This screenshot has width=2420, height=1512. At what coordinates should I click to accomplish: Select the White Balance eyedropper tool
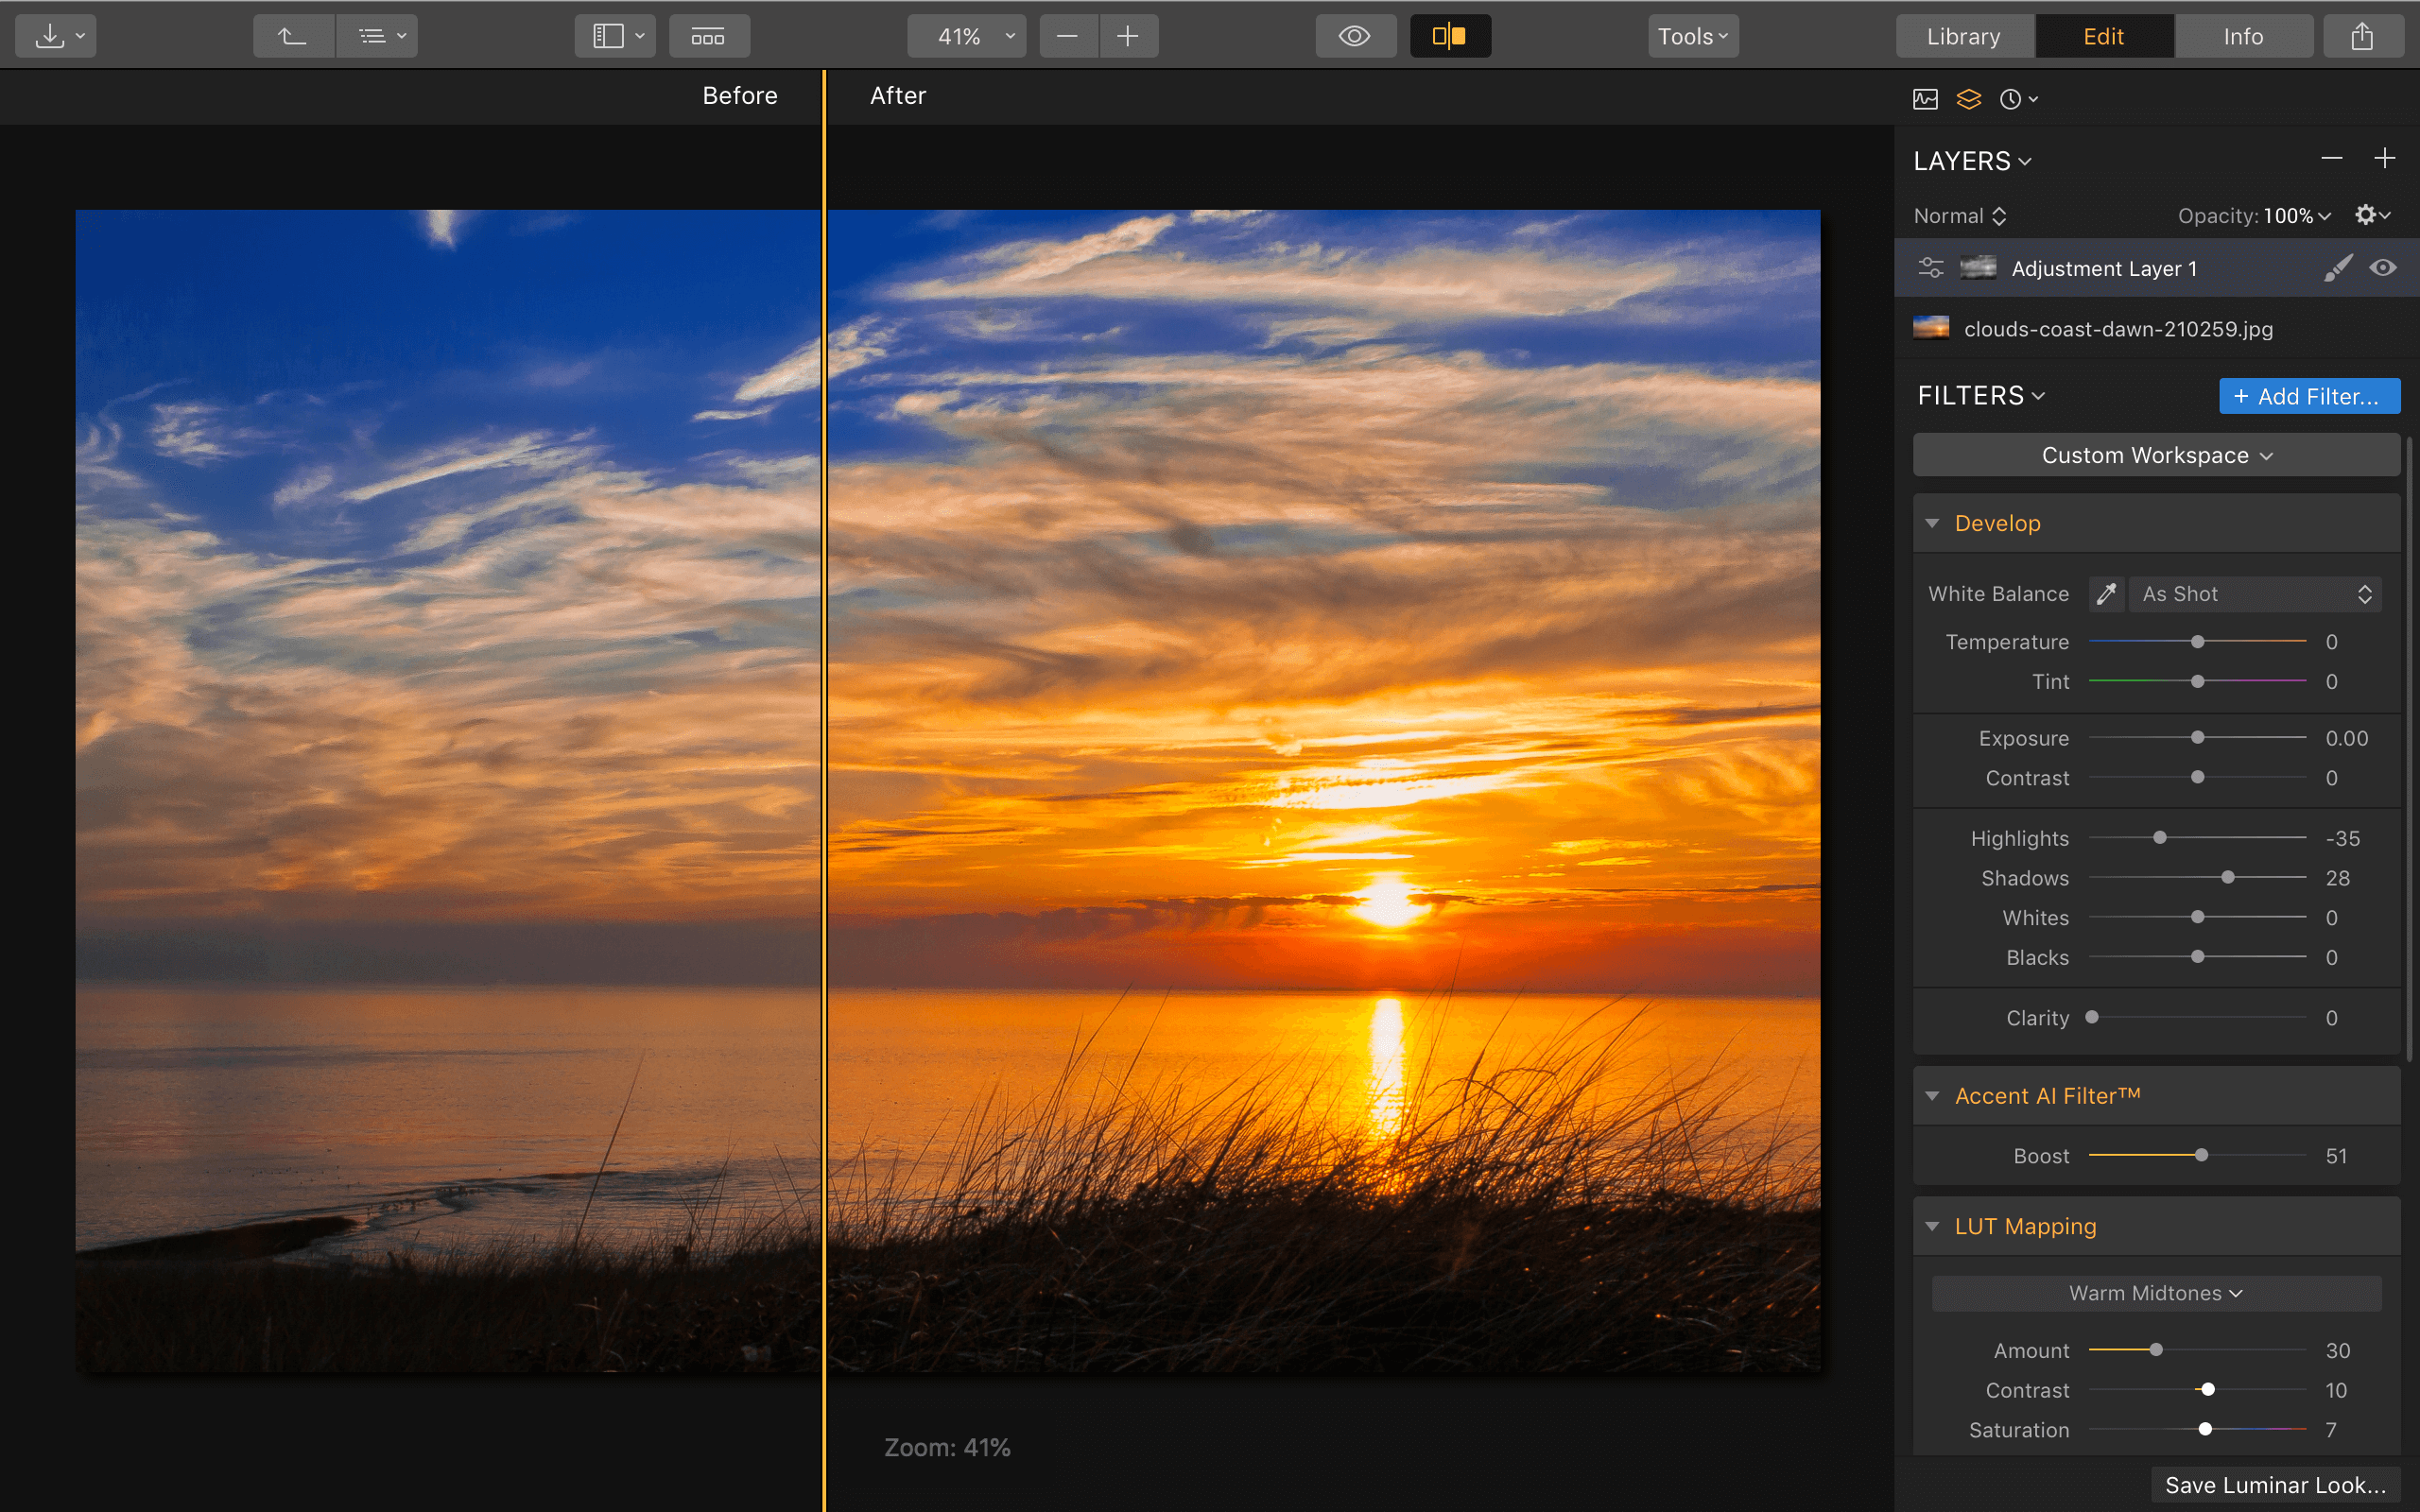pos(2106,593)
